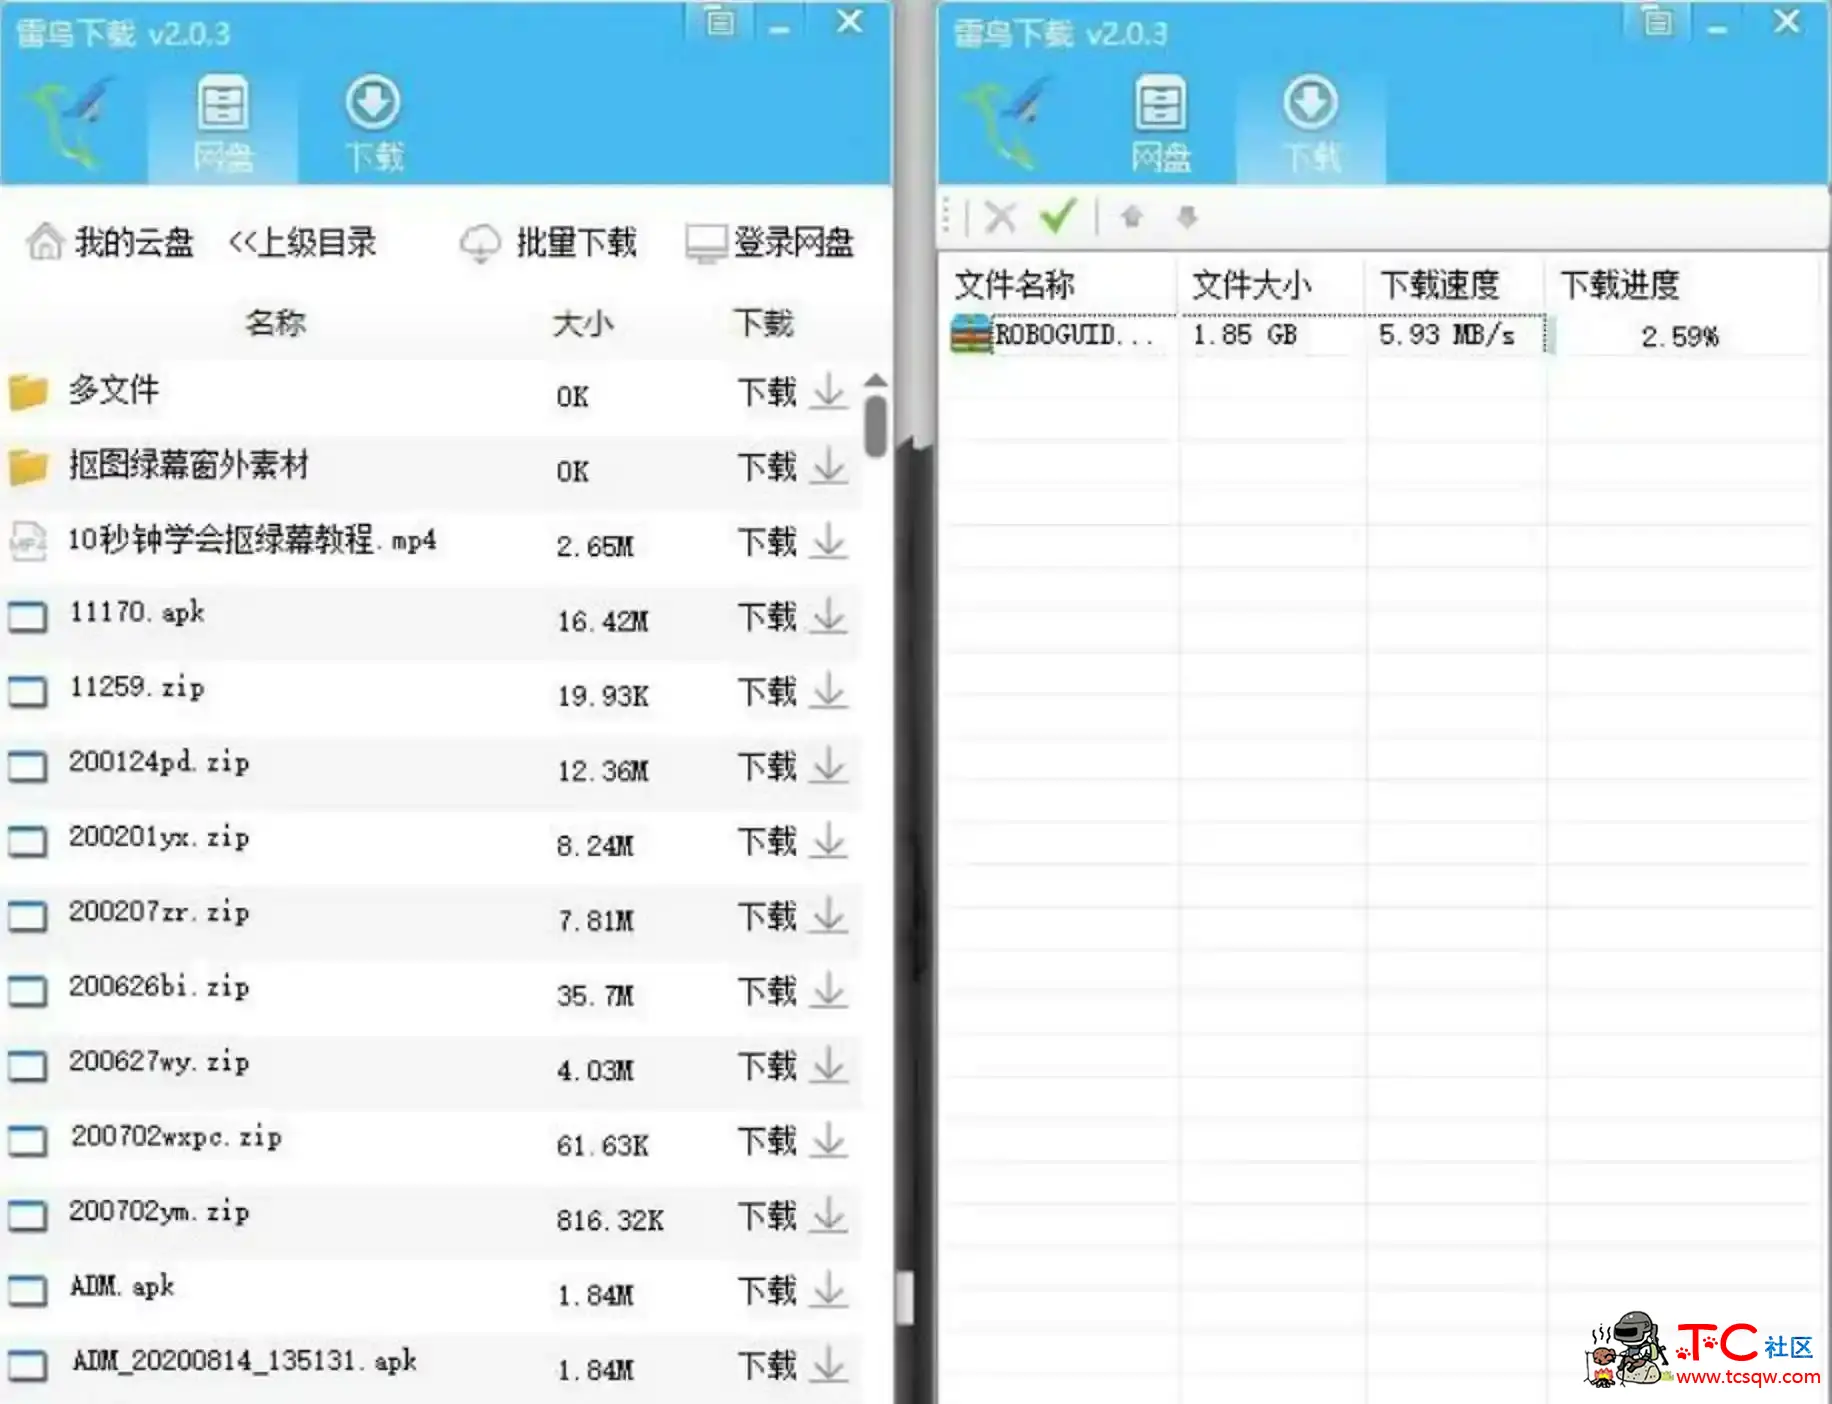Download ADM.apk file
The width and height of the screenshot is (1832, 1404).
click(792, 1291)
